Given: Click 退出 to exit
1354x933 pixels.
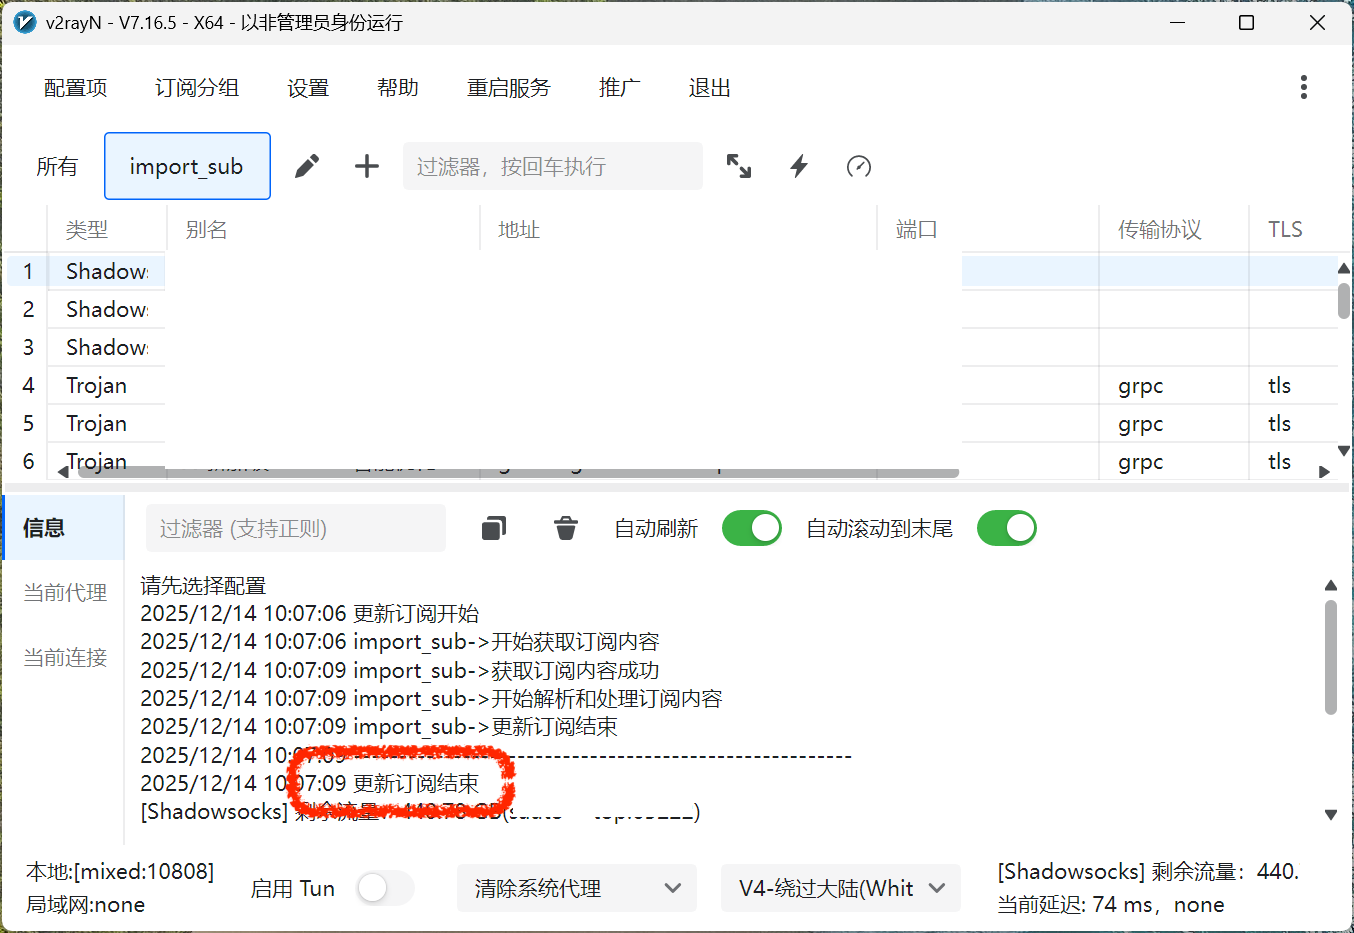Looking at the screenshot, I should [x=709, y=87].
